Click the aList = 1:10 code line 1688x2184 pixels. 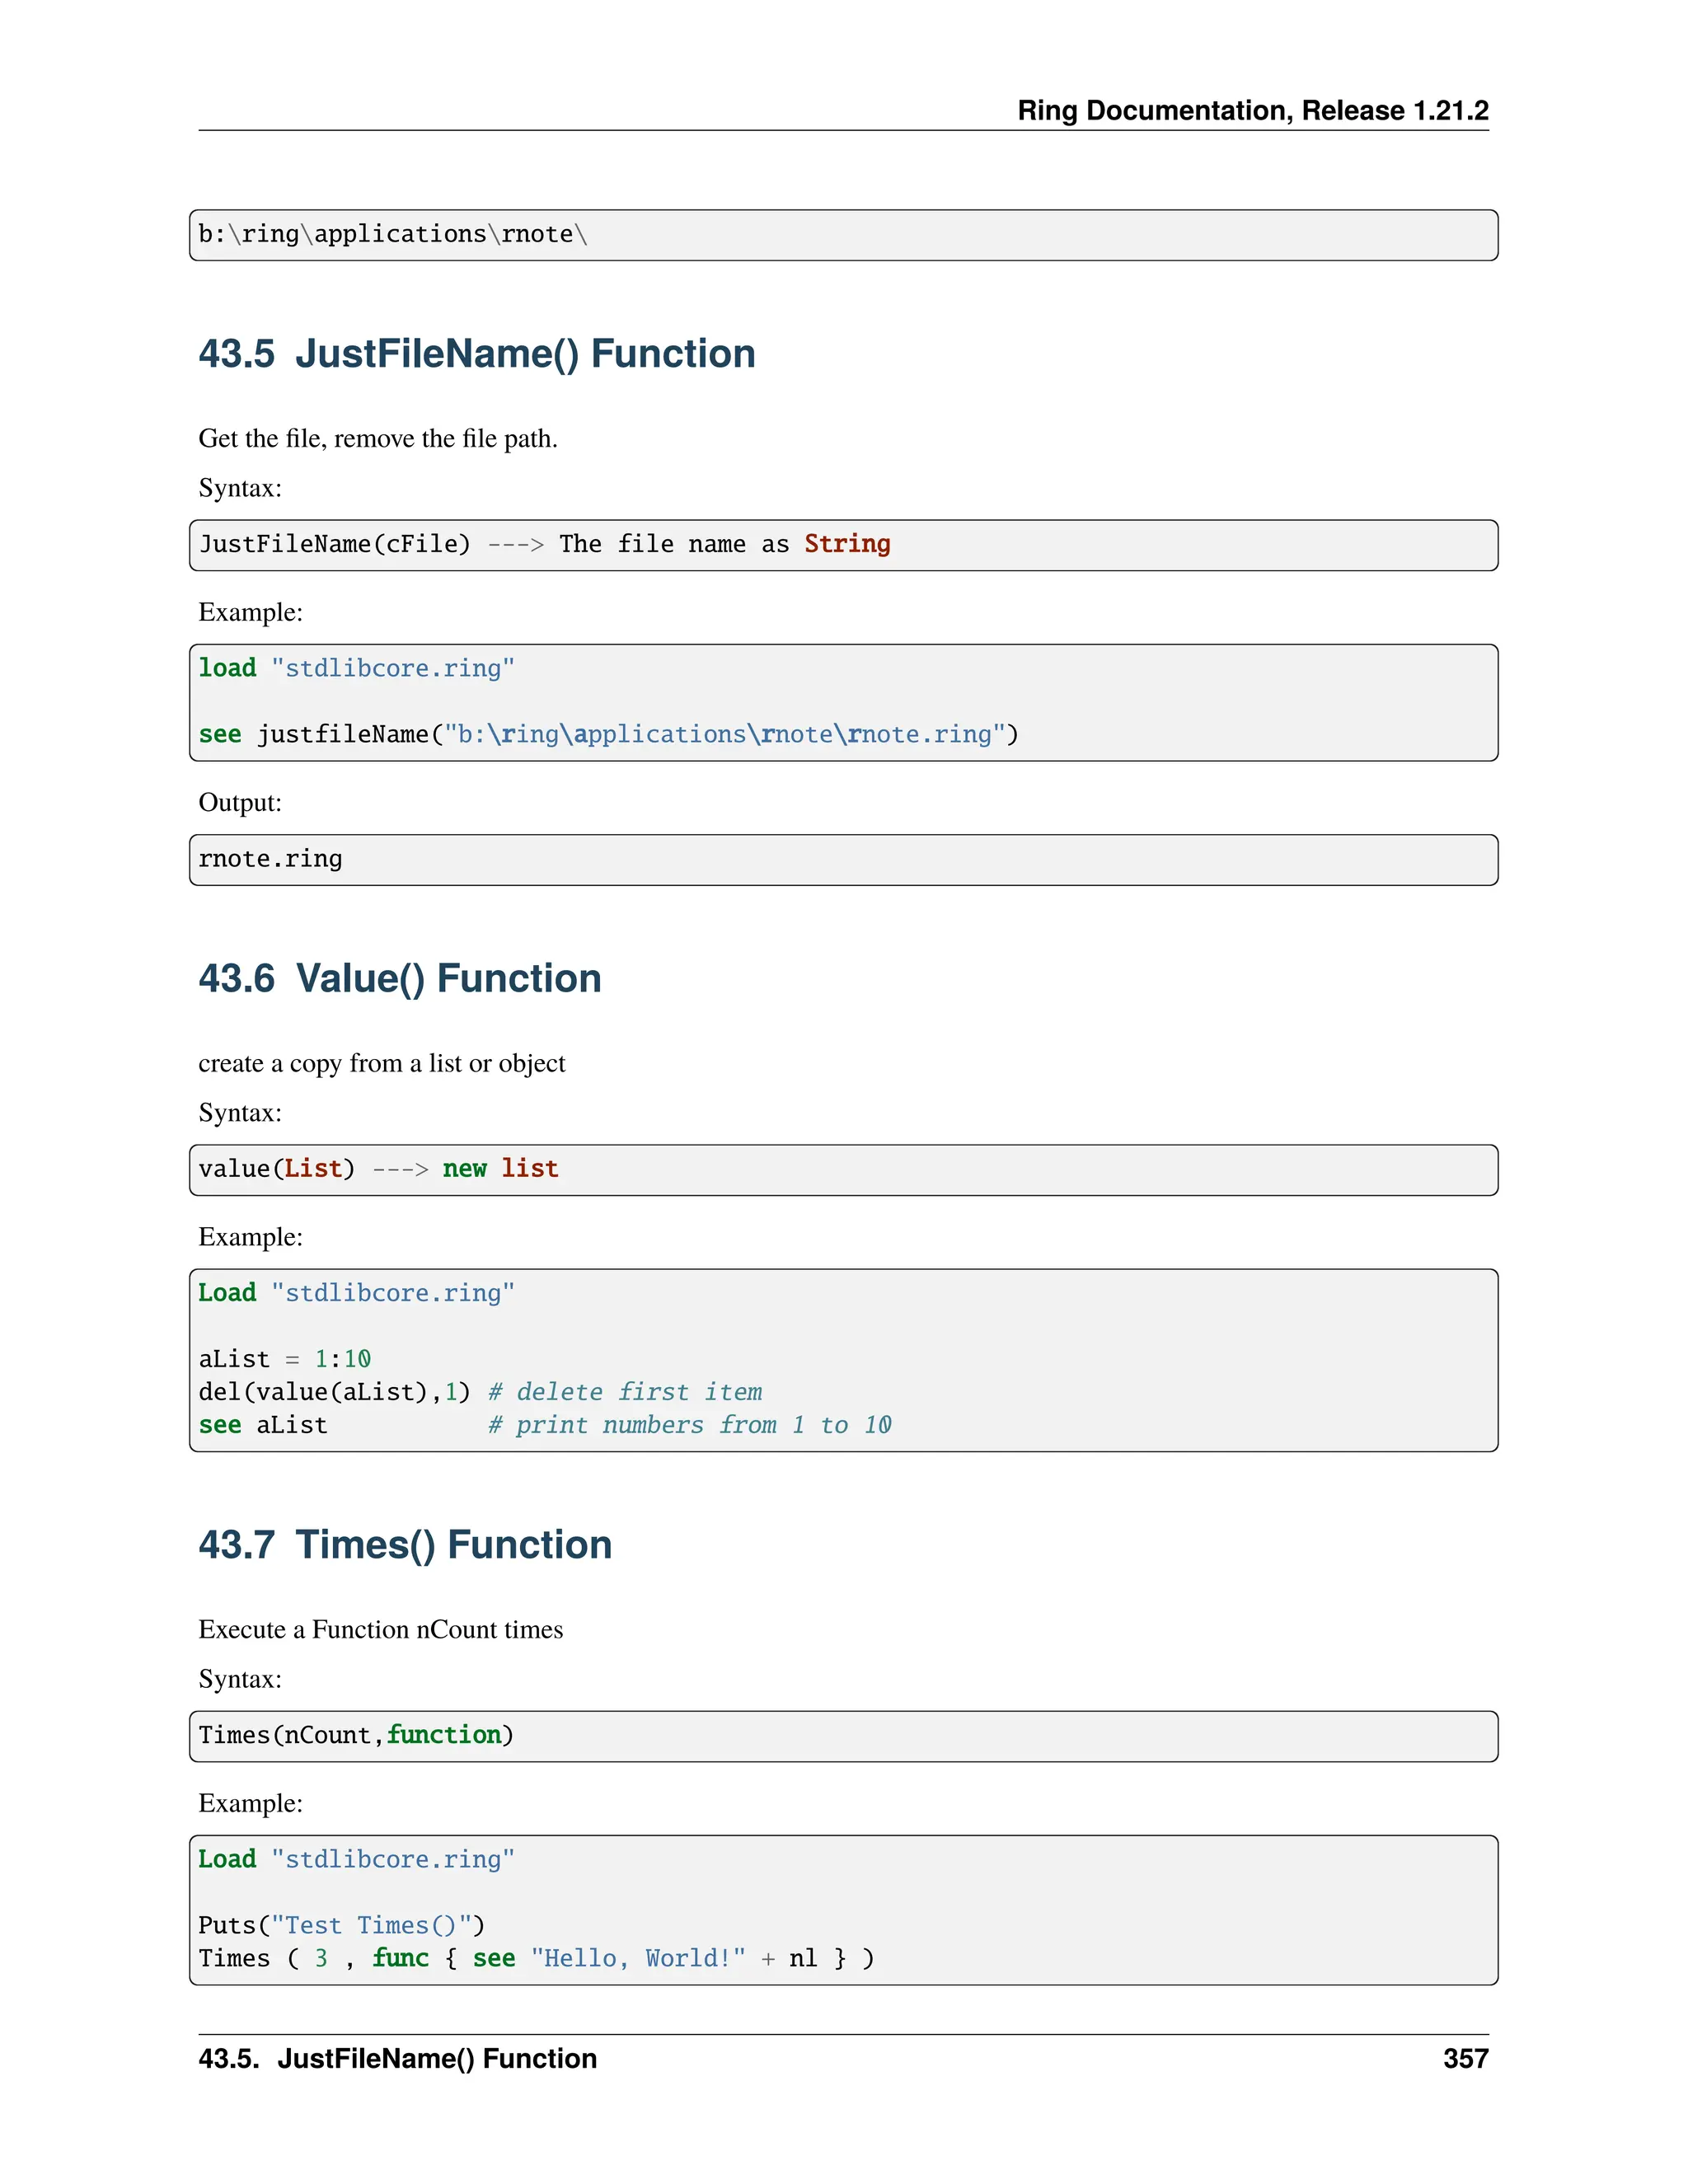click(284, 1359)
